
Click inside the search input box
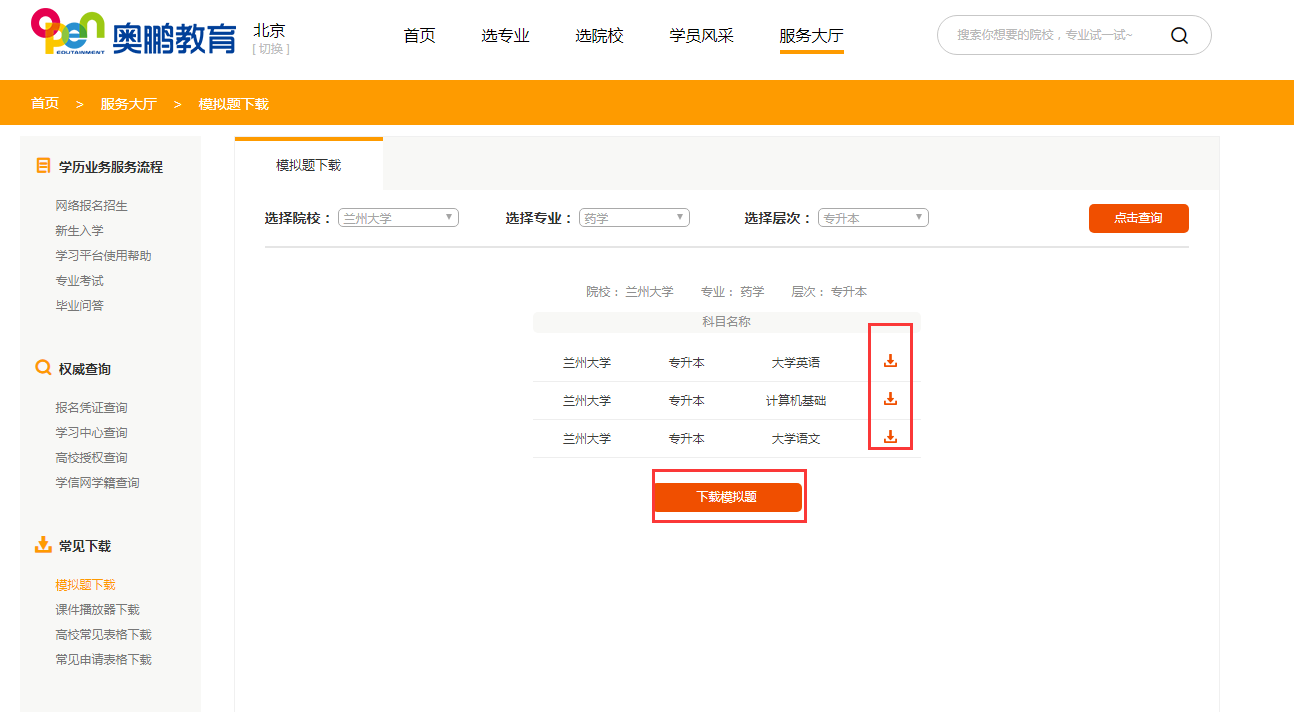tap(1050, 34)
